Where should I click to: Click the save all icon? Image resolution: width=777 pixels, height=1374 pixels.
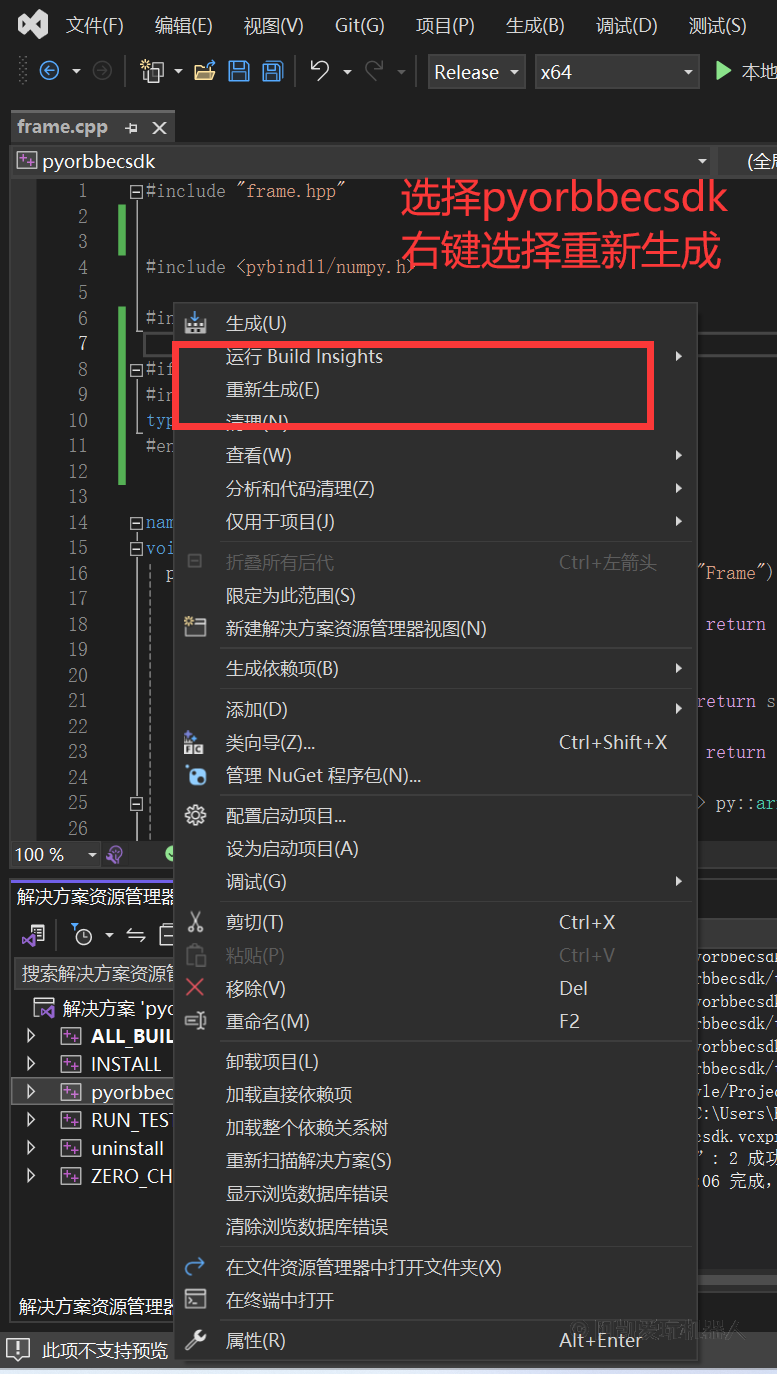(x=272, y=71)
